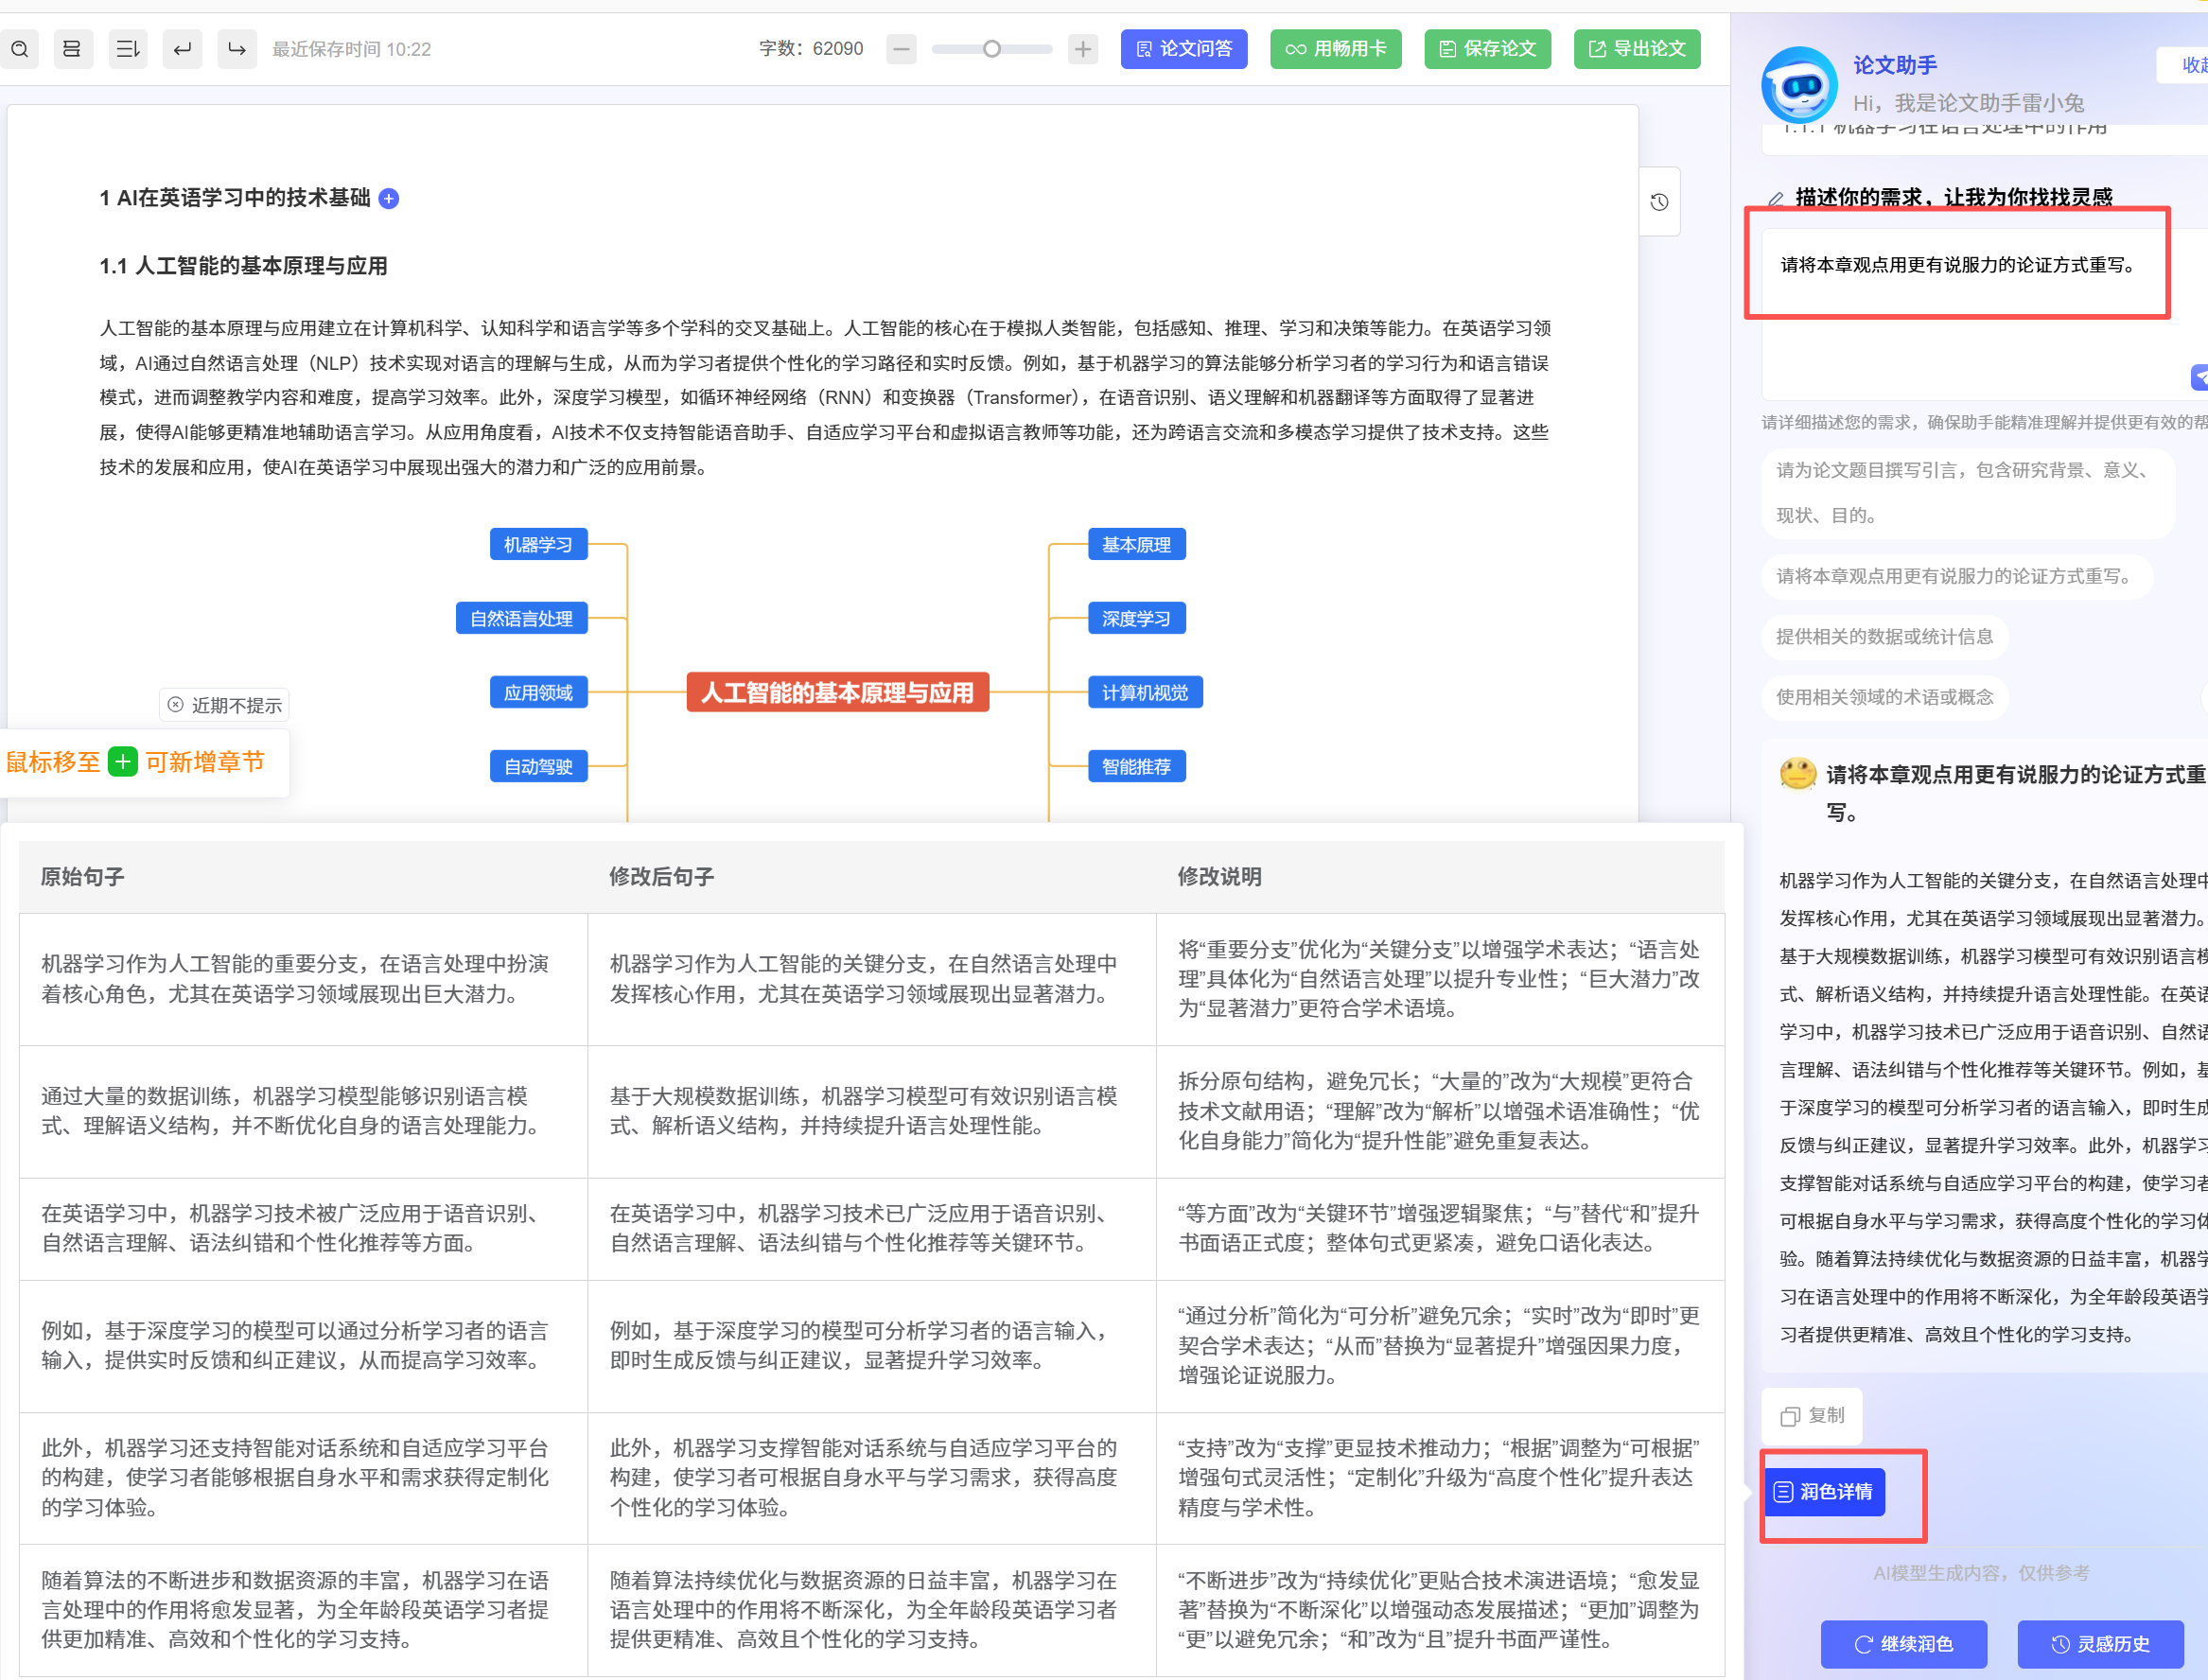
Task: Click the undo arrow icon
Action: coord(182,49)
